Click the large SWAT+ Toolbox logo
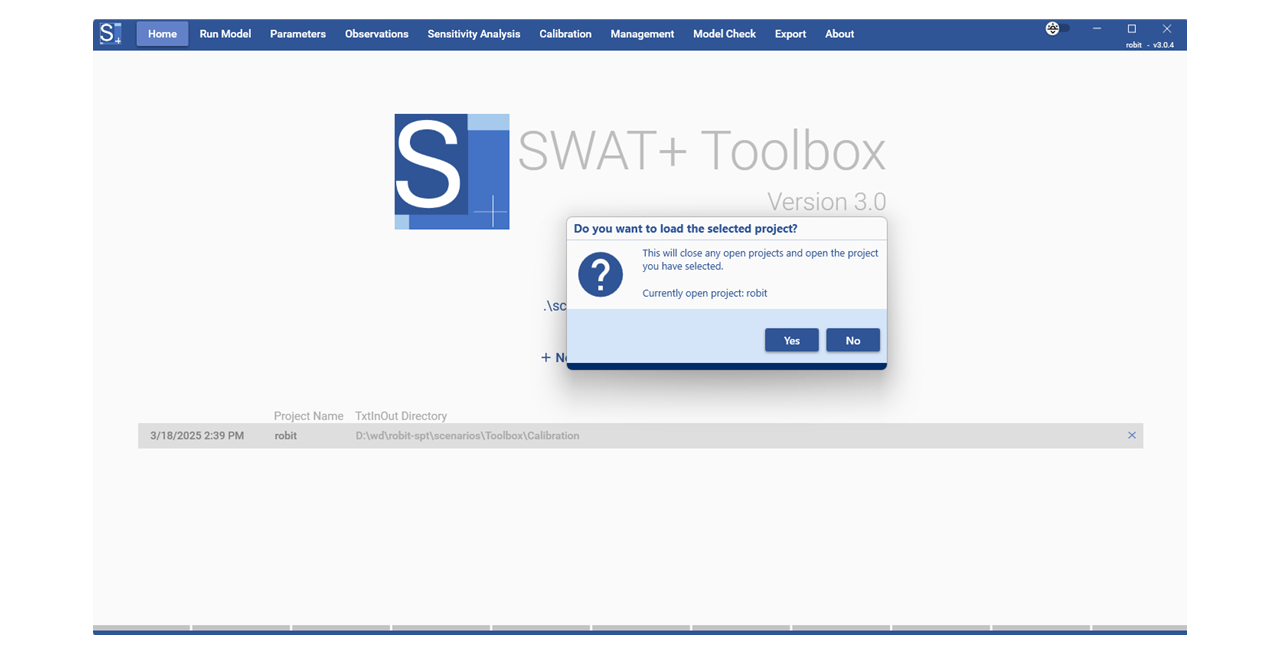This screenshot has height=653, width=1280. pyautogui.click(x=452, y=172)
